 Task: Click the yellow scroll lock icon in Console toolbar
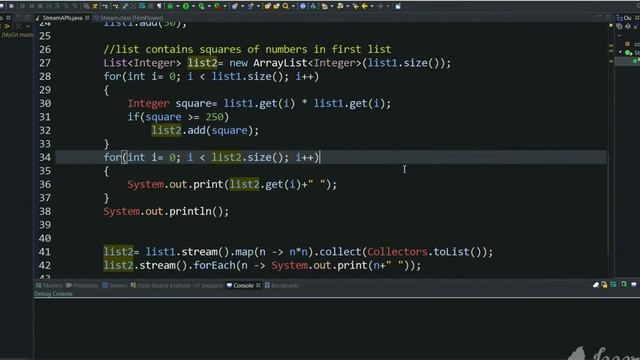[604, 284]
